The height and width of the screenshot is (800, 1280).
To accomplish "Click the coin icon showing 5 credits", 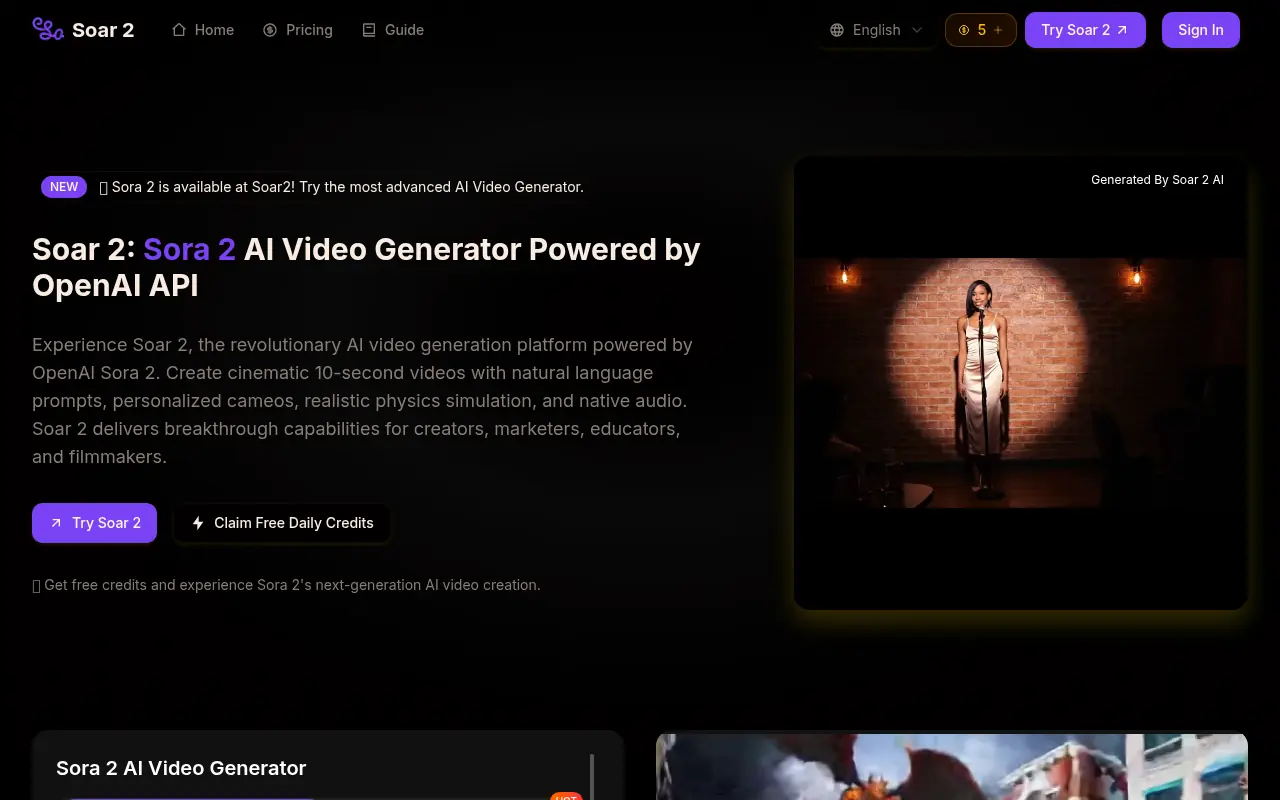I will coord(963,30).
